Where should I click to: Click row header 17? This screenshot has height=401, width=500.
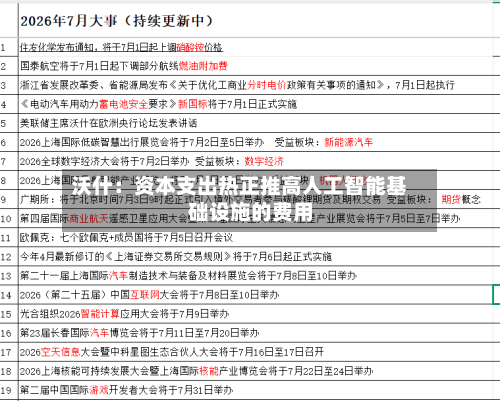pos(9,352)
